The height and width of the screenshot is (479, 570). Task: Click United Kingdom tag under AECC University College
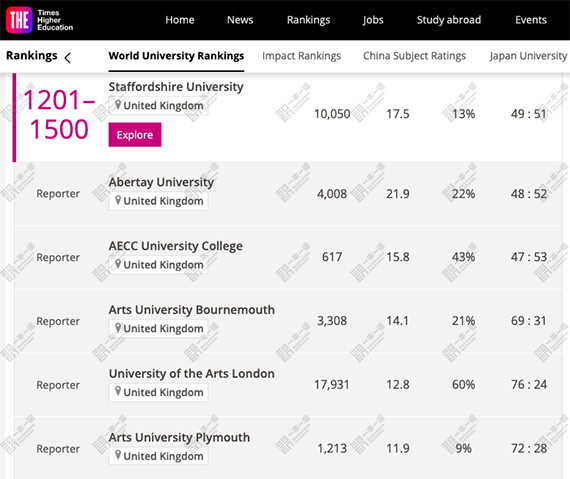coord(158,265)
